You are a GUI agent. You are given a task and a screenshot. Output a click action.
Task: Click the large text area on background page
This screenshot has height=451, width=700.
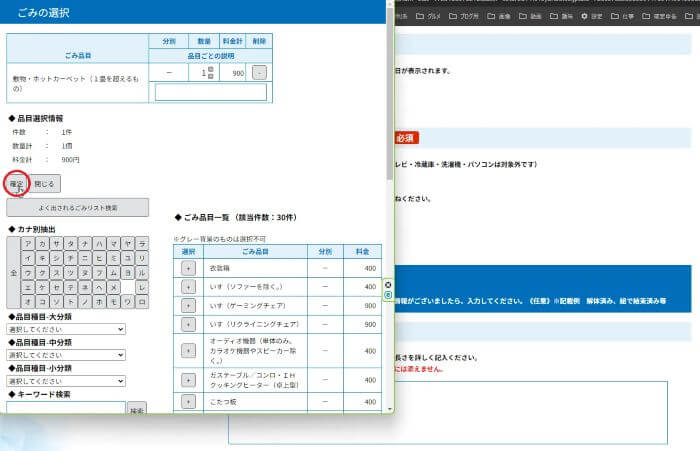[x=448, y=413]
